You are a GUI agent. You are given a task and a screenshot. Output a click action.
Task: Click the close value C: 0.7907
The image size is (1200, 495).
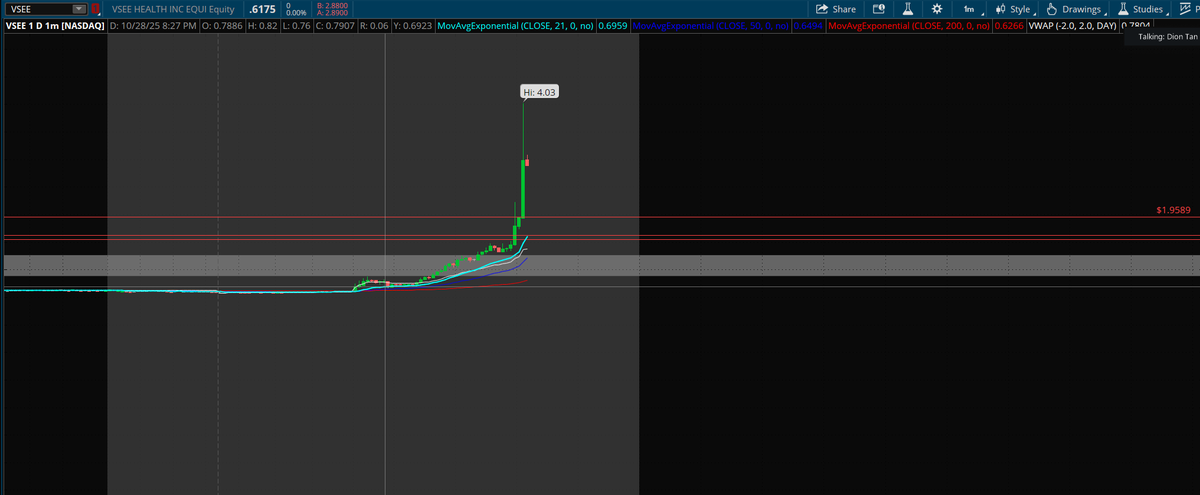pyautogui.click(x=335, y=24)
